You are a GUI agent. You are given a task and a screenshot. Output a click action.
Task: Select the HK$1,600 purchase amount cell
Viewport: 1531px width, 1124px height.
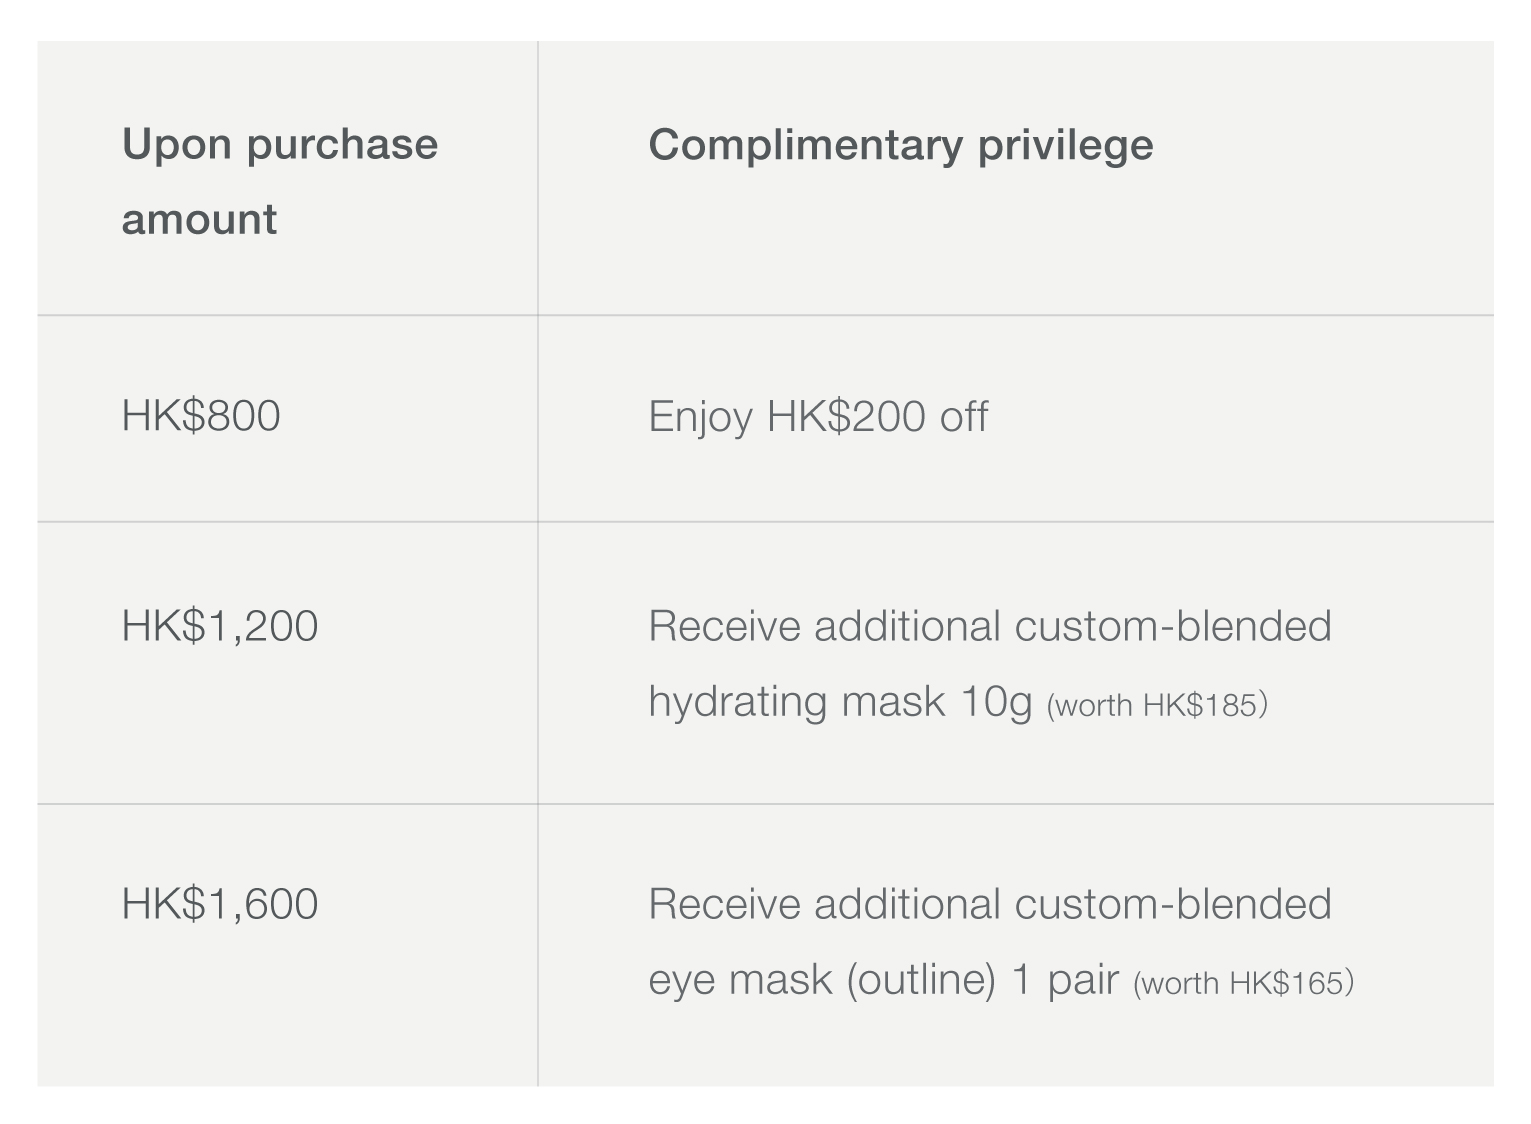[x=220, y=904]
